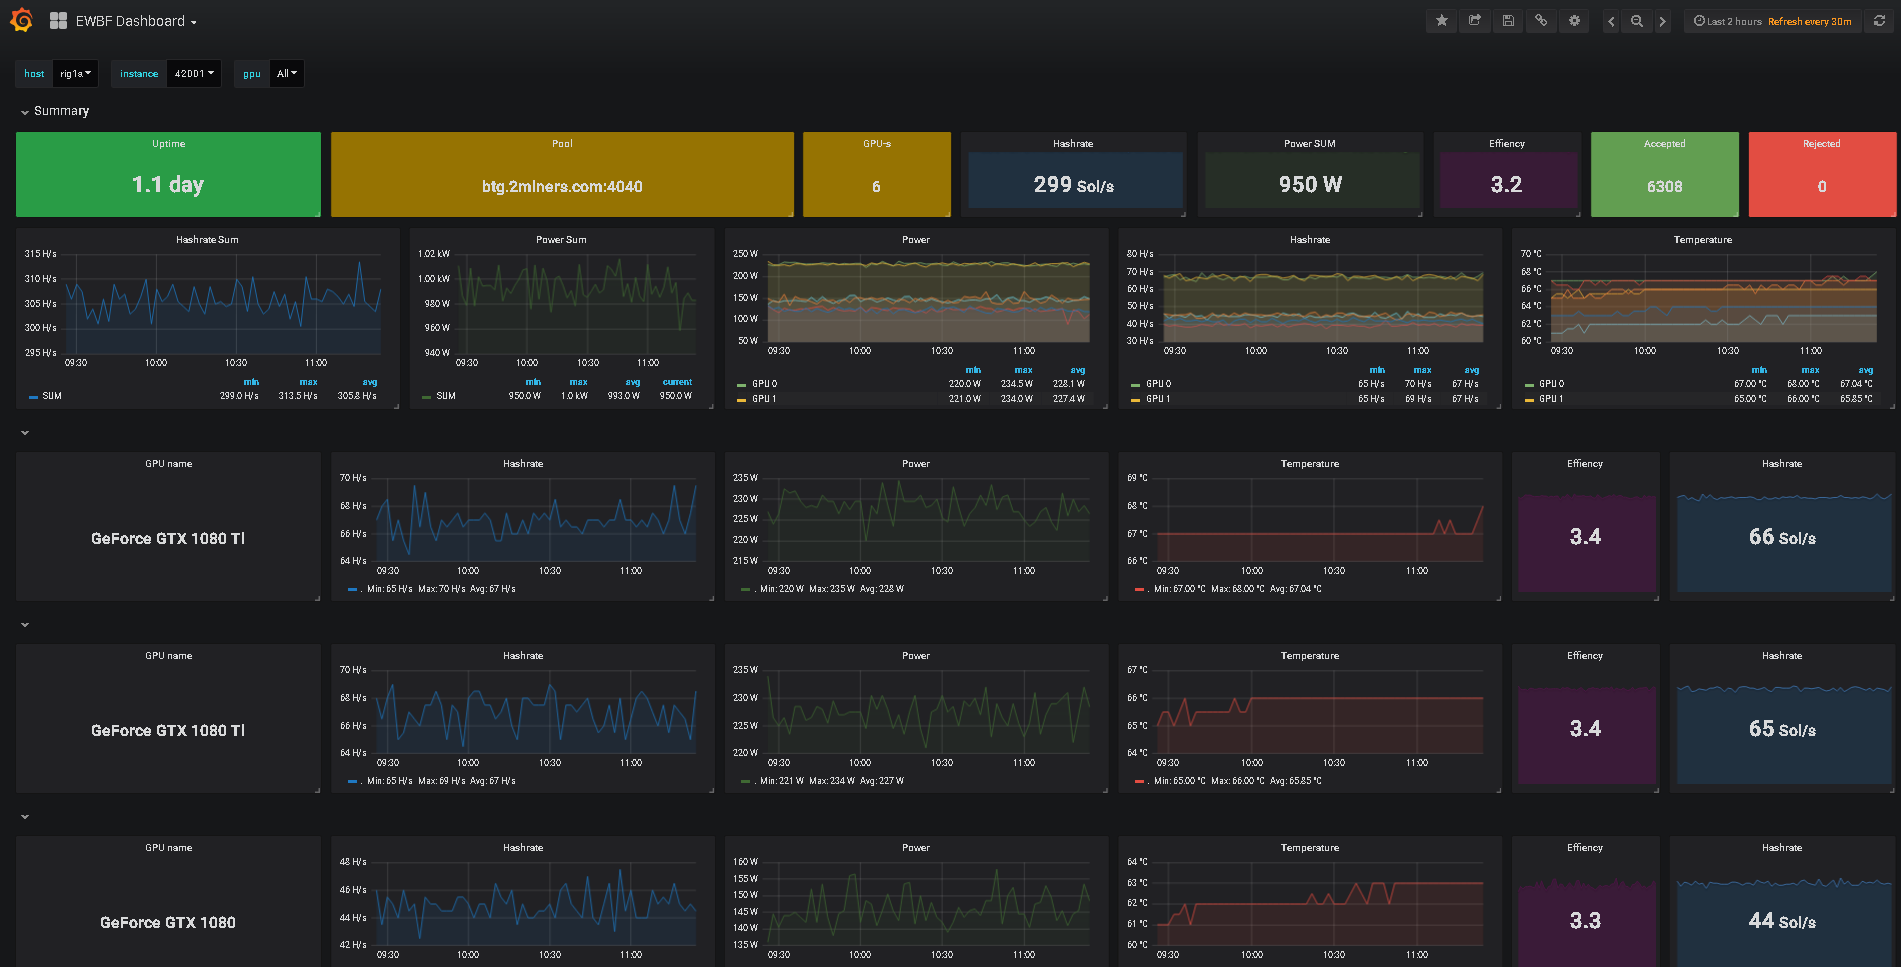This screenshot has height=967, width=1901.
Task: Toggle GPU 1 series in Summary Temperature legend
Action: point(1551,399)
